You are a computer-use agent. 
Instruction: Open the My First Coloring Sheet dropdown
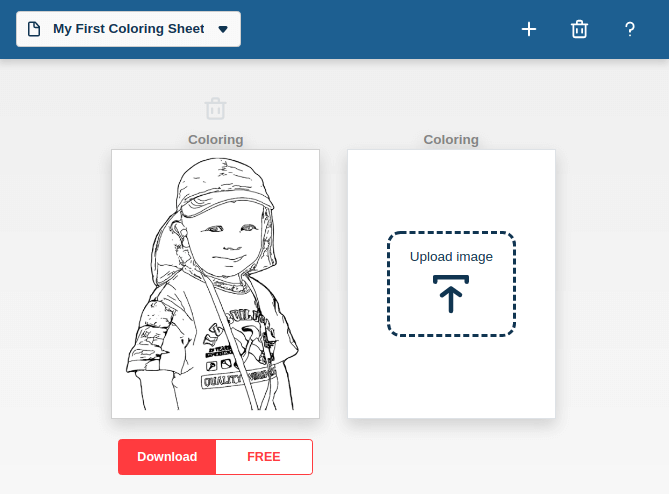128,29
